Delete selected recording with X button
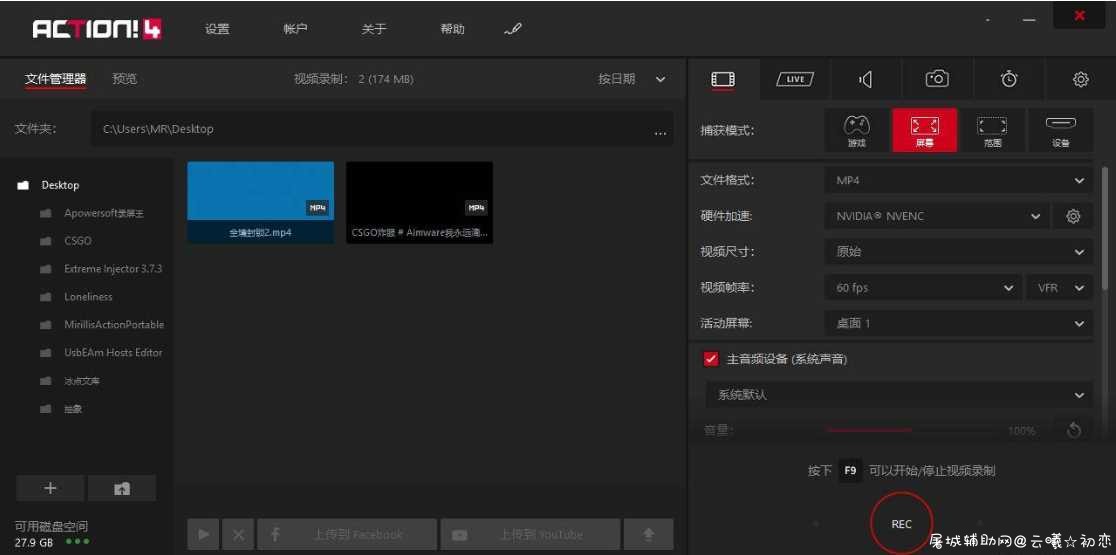Screen dimensions: 1116x555 238,534
